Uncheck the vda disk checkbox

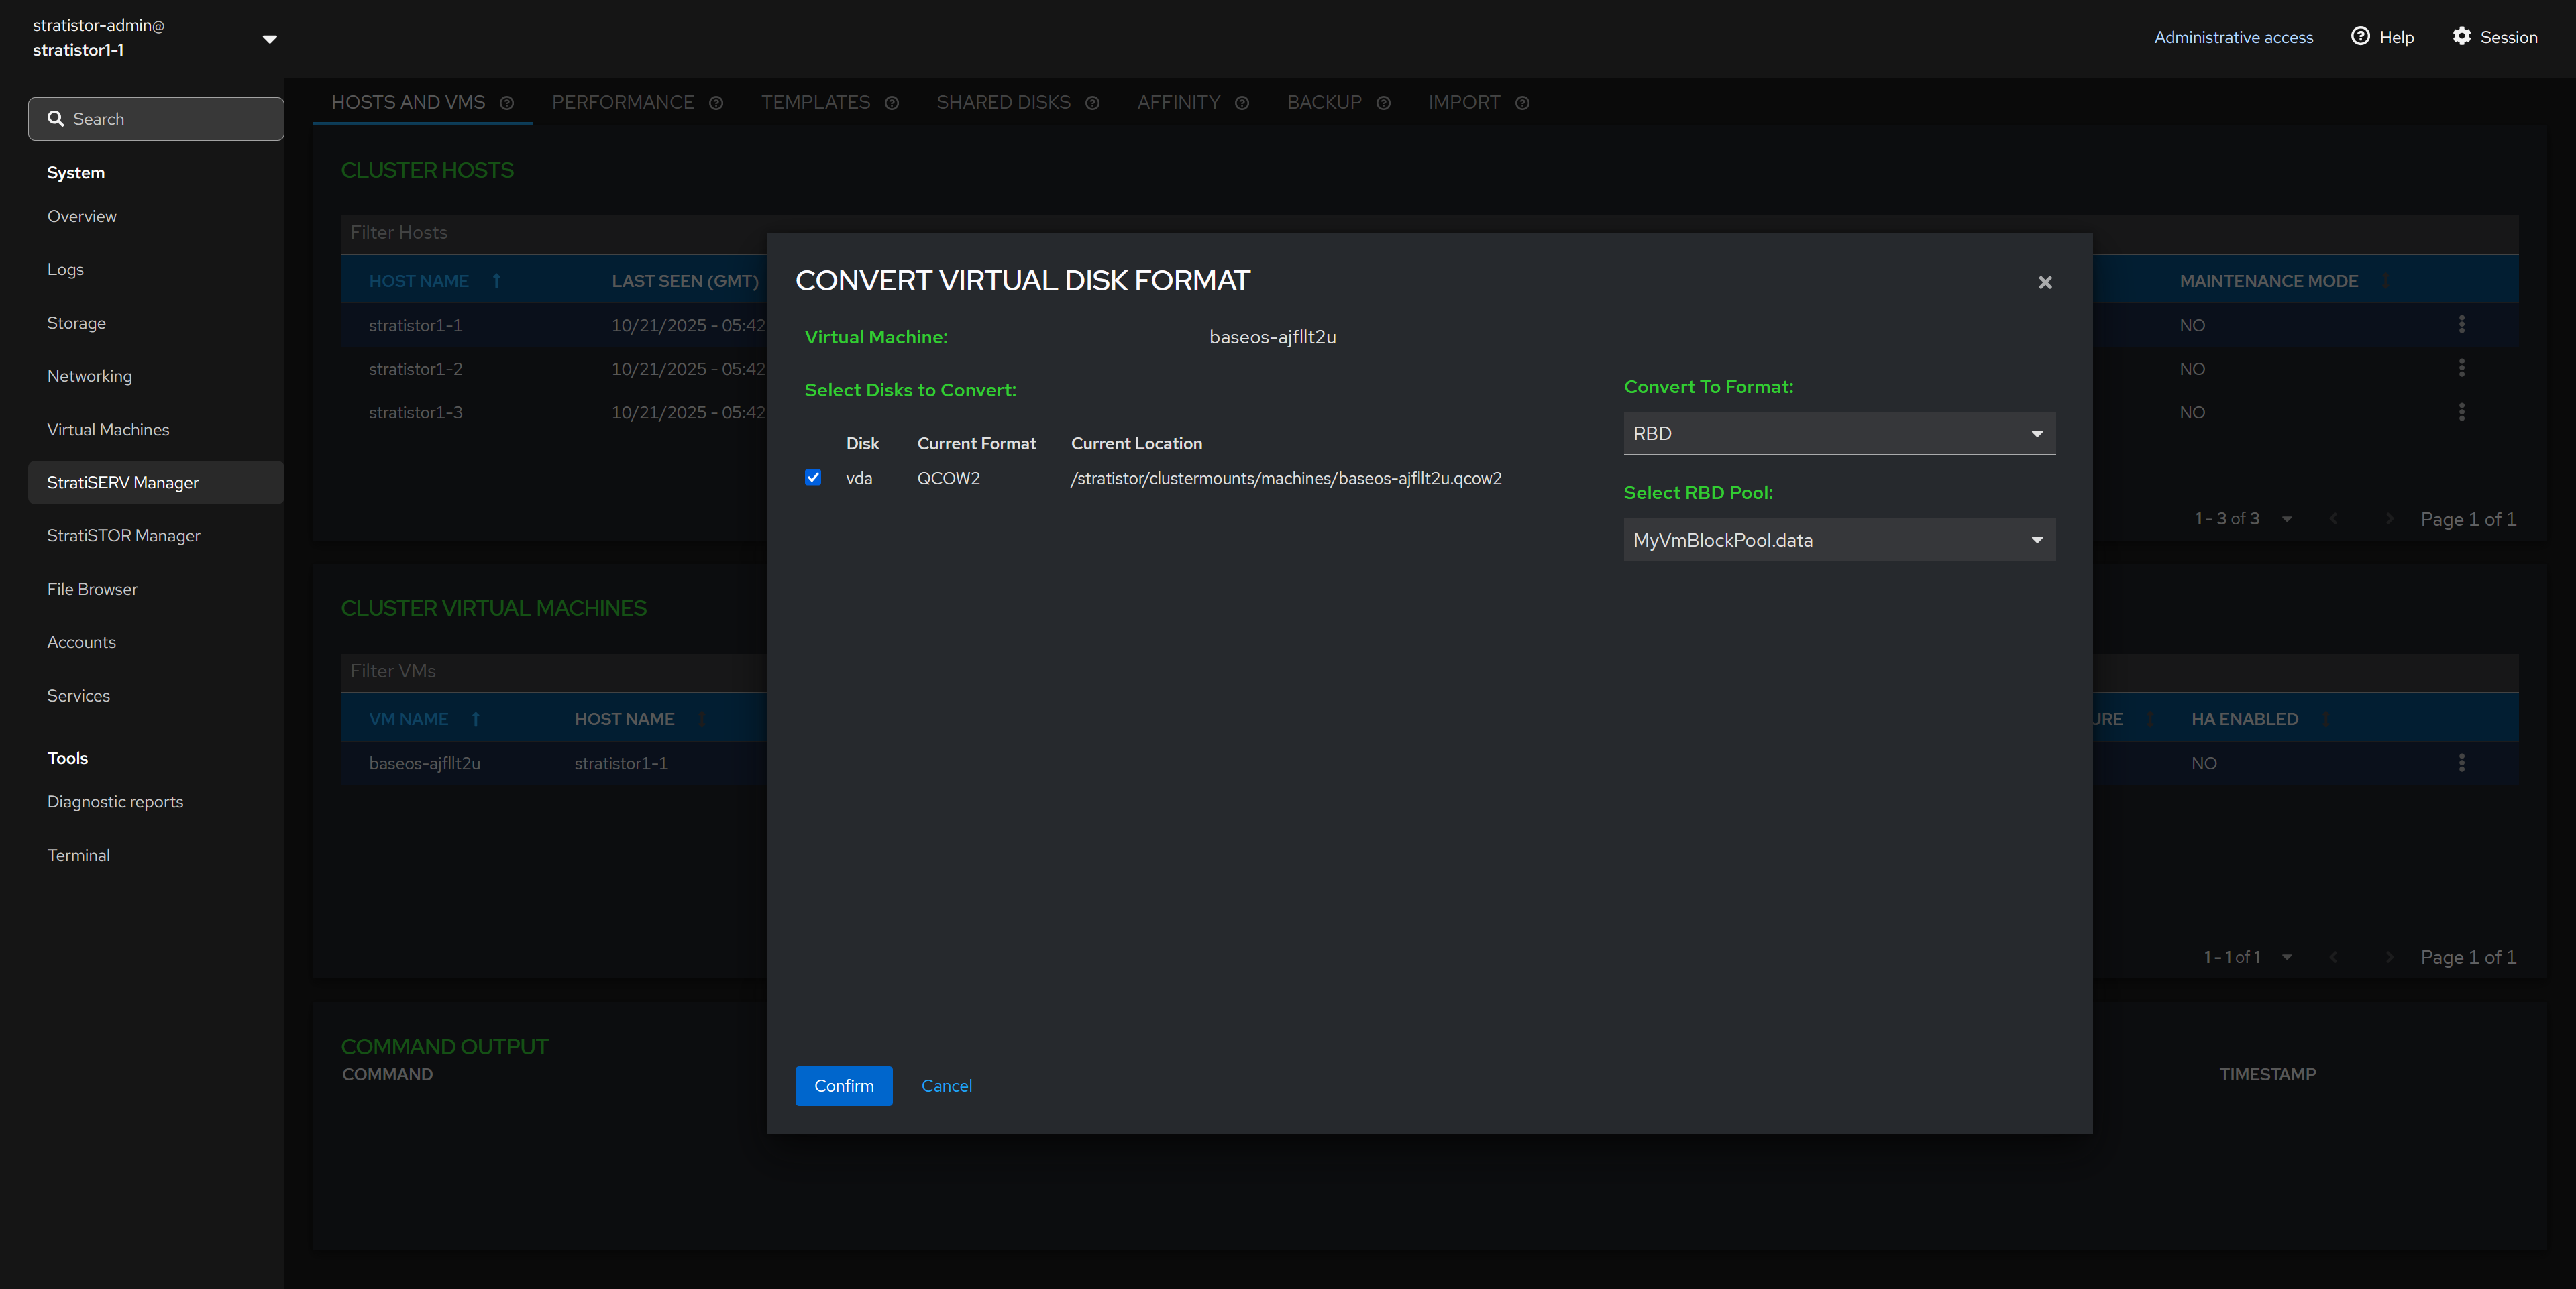pos(813,478)
